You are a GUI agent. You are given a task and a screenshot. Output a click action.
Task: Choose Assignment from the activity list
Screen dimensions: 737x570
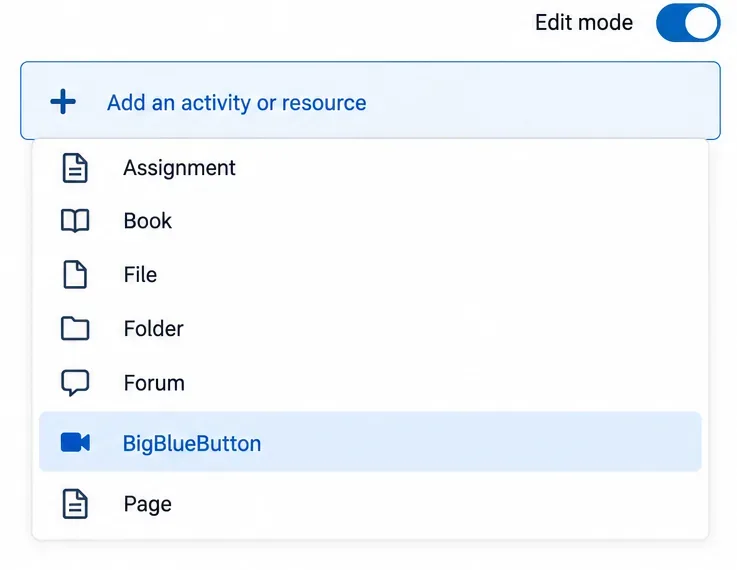click(x=370, y=168)
